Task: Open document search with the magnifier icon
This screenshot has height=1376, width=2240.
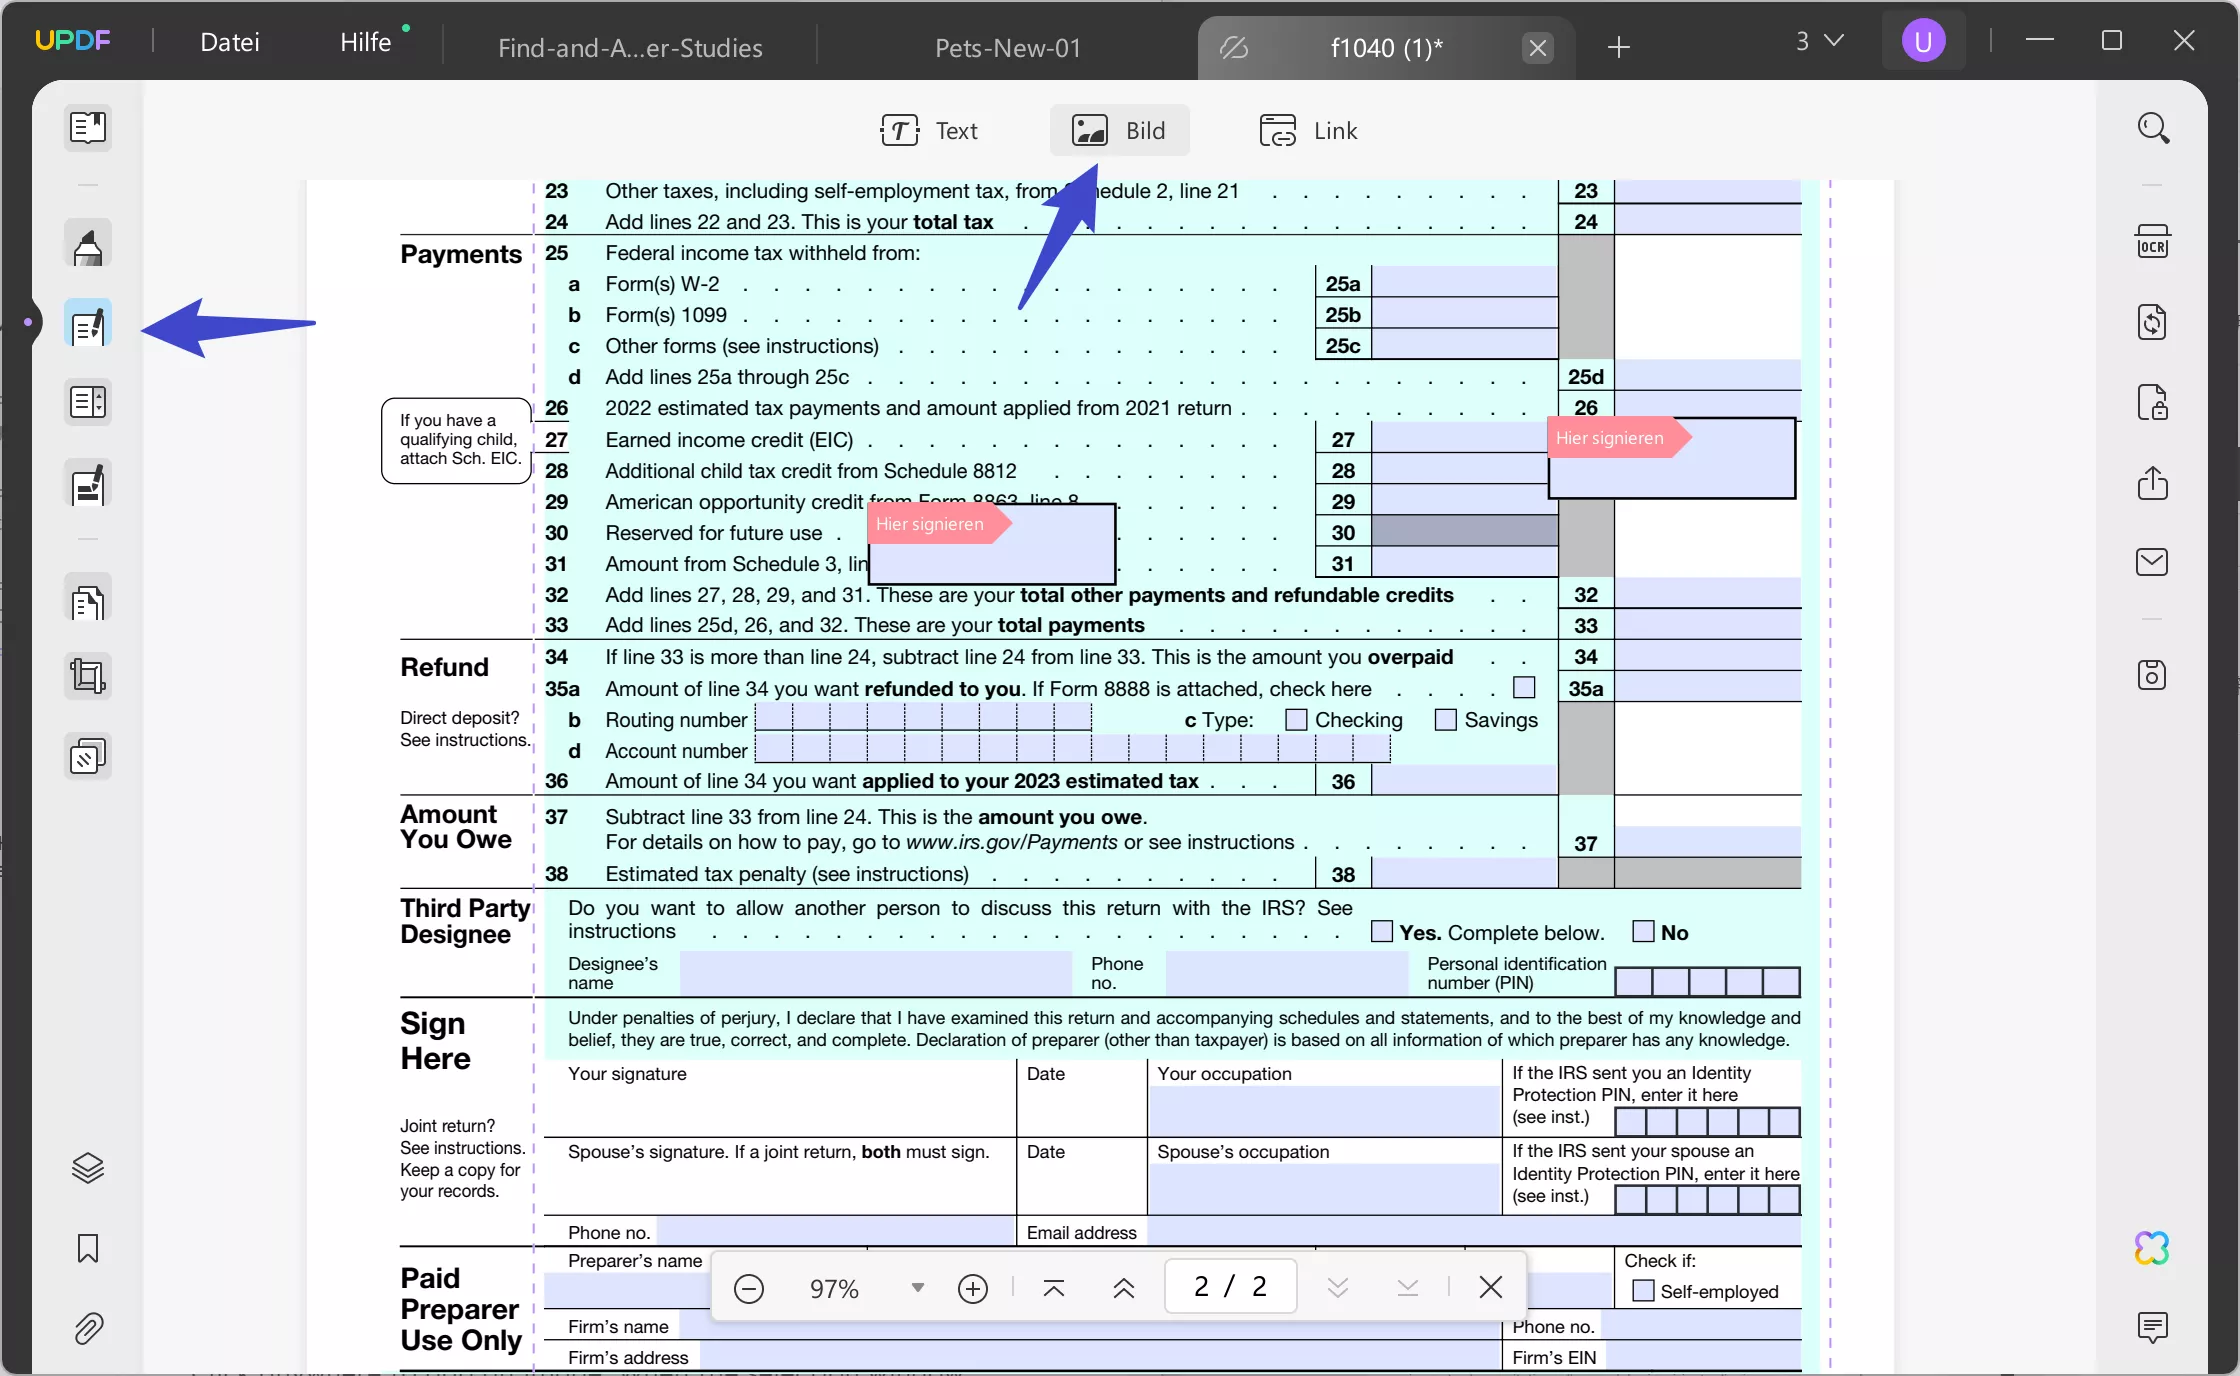Action: 2154,127
